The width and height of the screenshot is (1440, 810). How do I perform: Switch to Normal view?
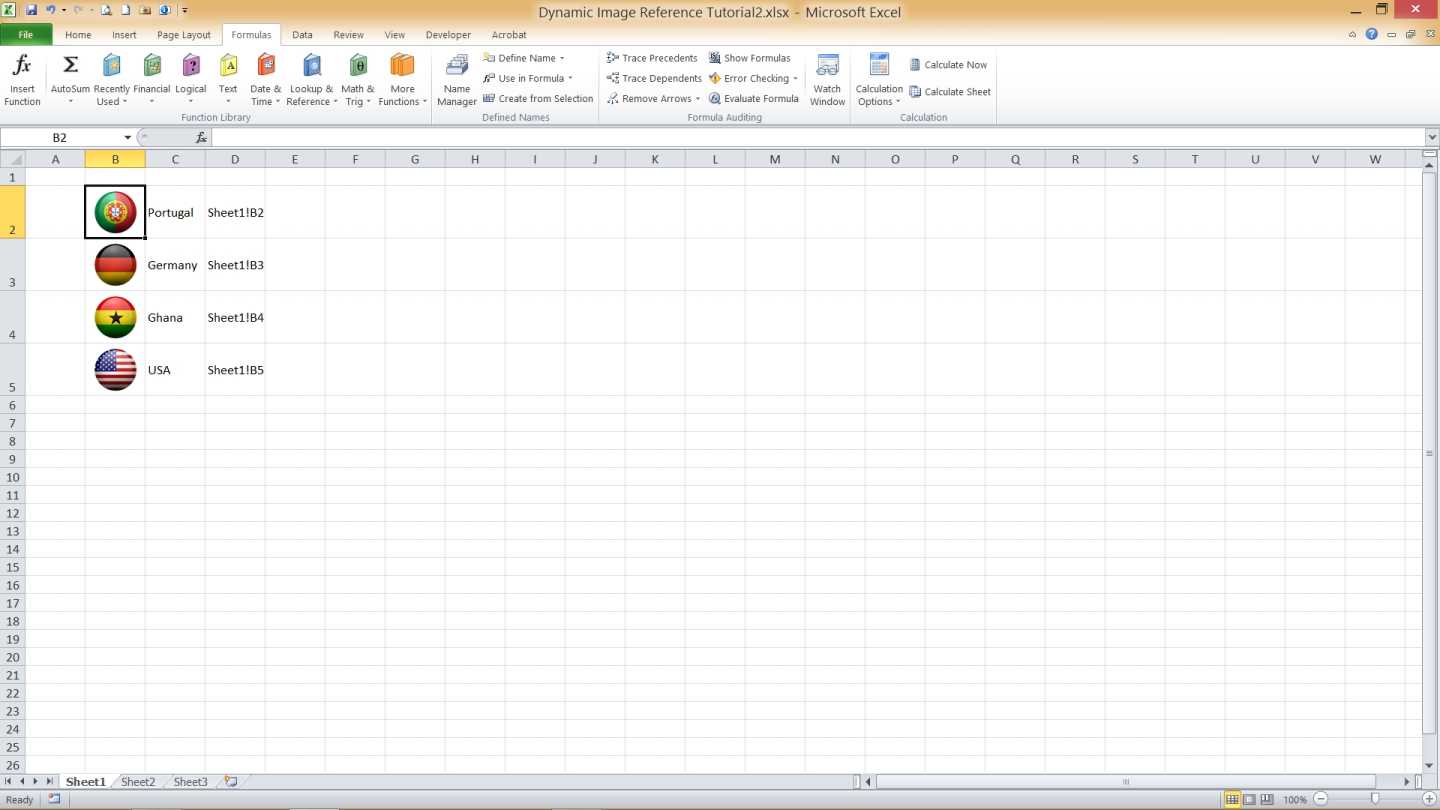click(1232, 799)
